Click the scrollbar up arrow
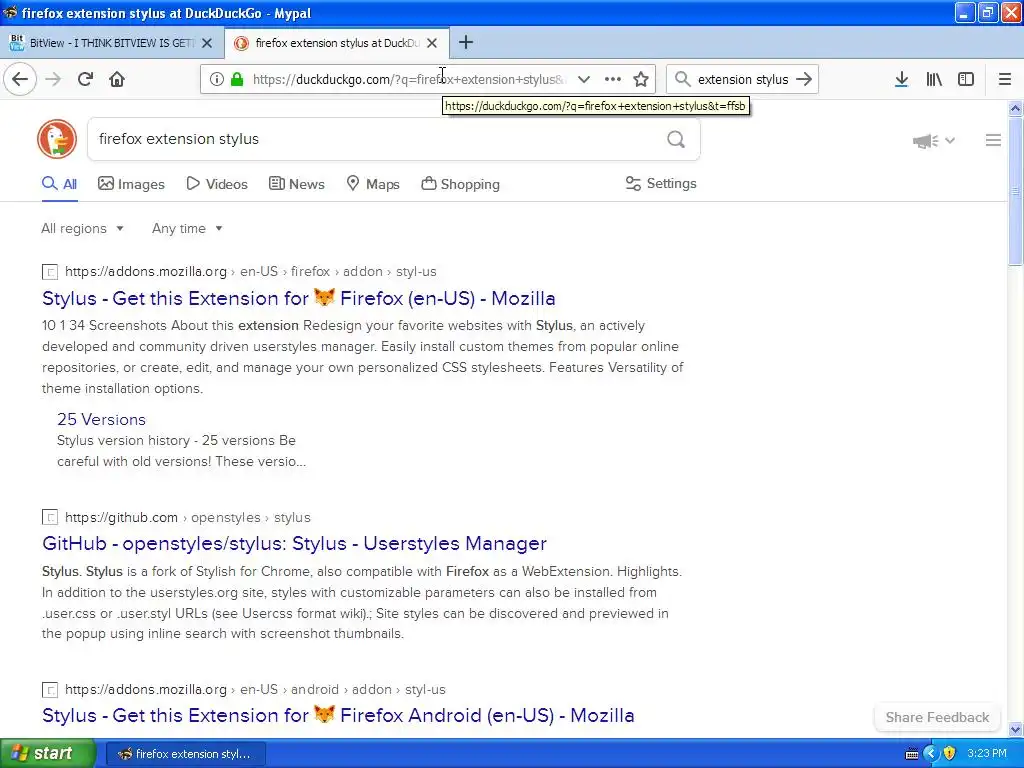Screen dimensions: 1024x768 tap(1016, 109)
